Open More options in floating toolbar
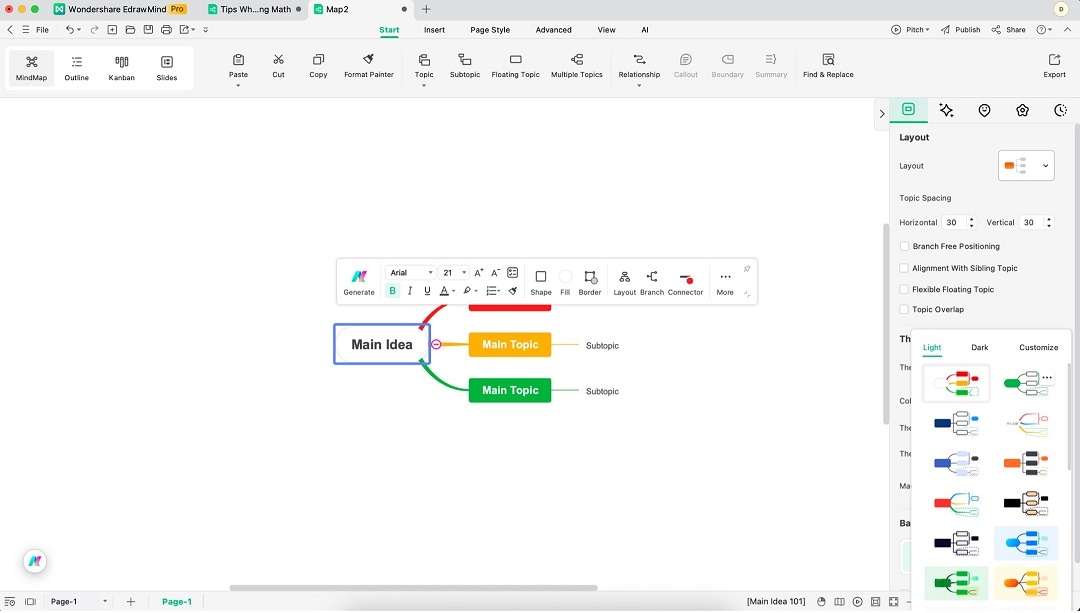 tap(725, 282)
